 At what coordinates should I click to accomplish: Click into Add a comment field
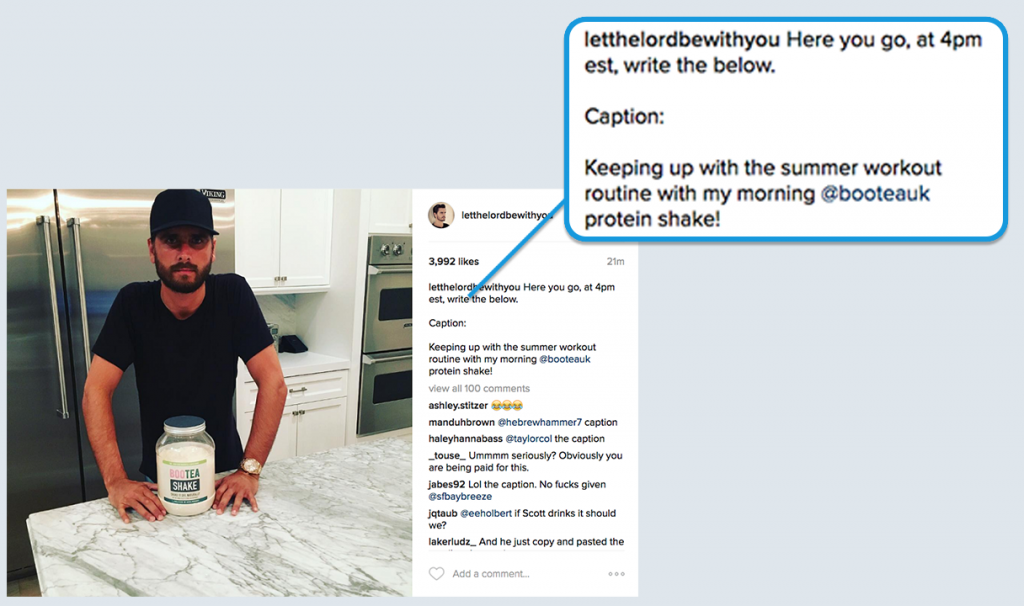(x=490, y=574)
